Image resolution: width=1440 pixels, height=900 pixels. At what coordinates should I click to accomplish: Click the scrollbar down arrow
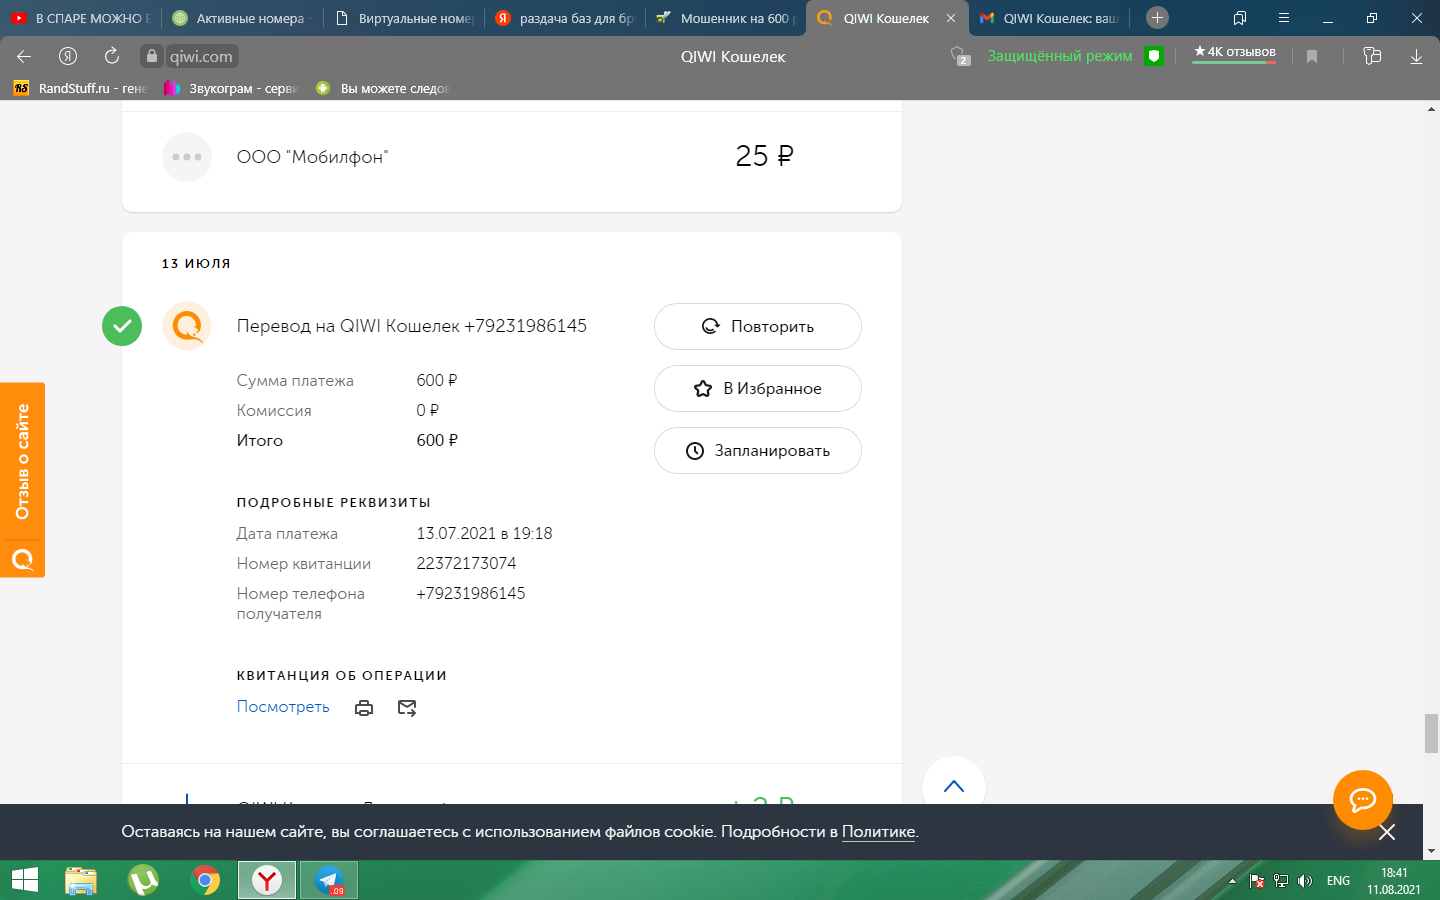pyautogui.click(x=1432, y=851)
